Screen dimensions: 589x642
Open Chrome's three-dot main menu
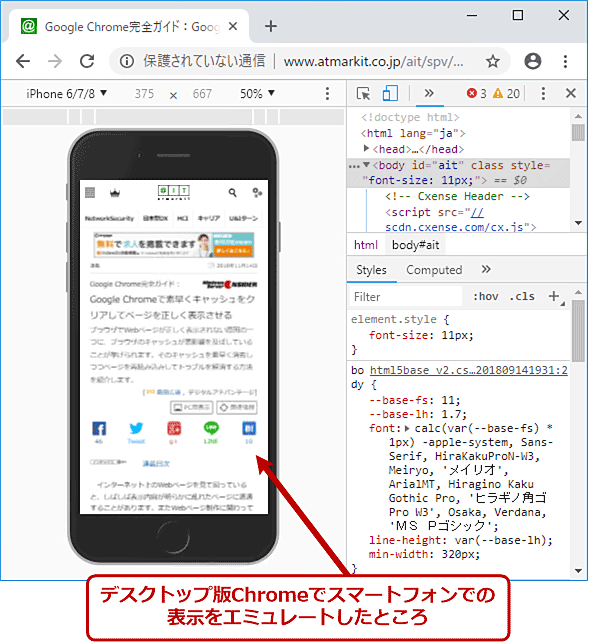[x=565, y=61]
